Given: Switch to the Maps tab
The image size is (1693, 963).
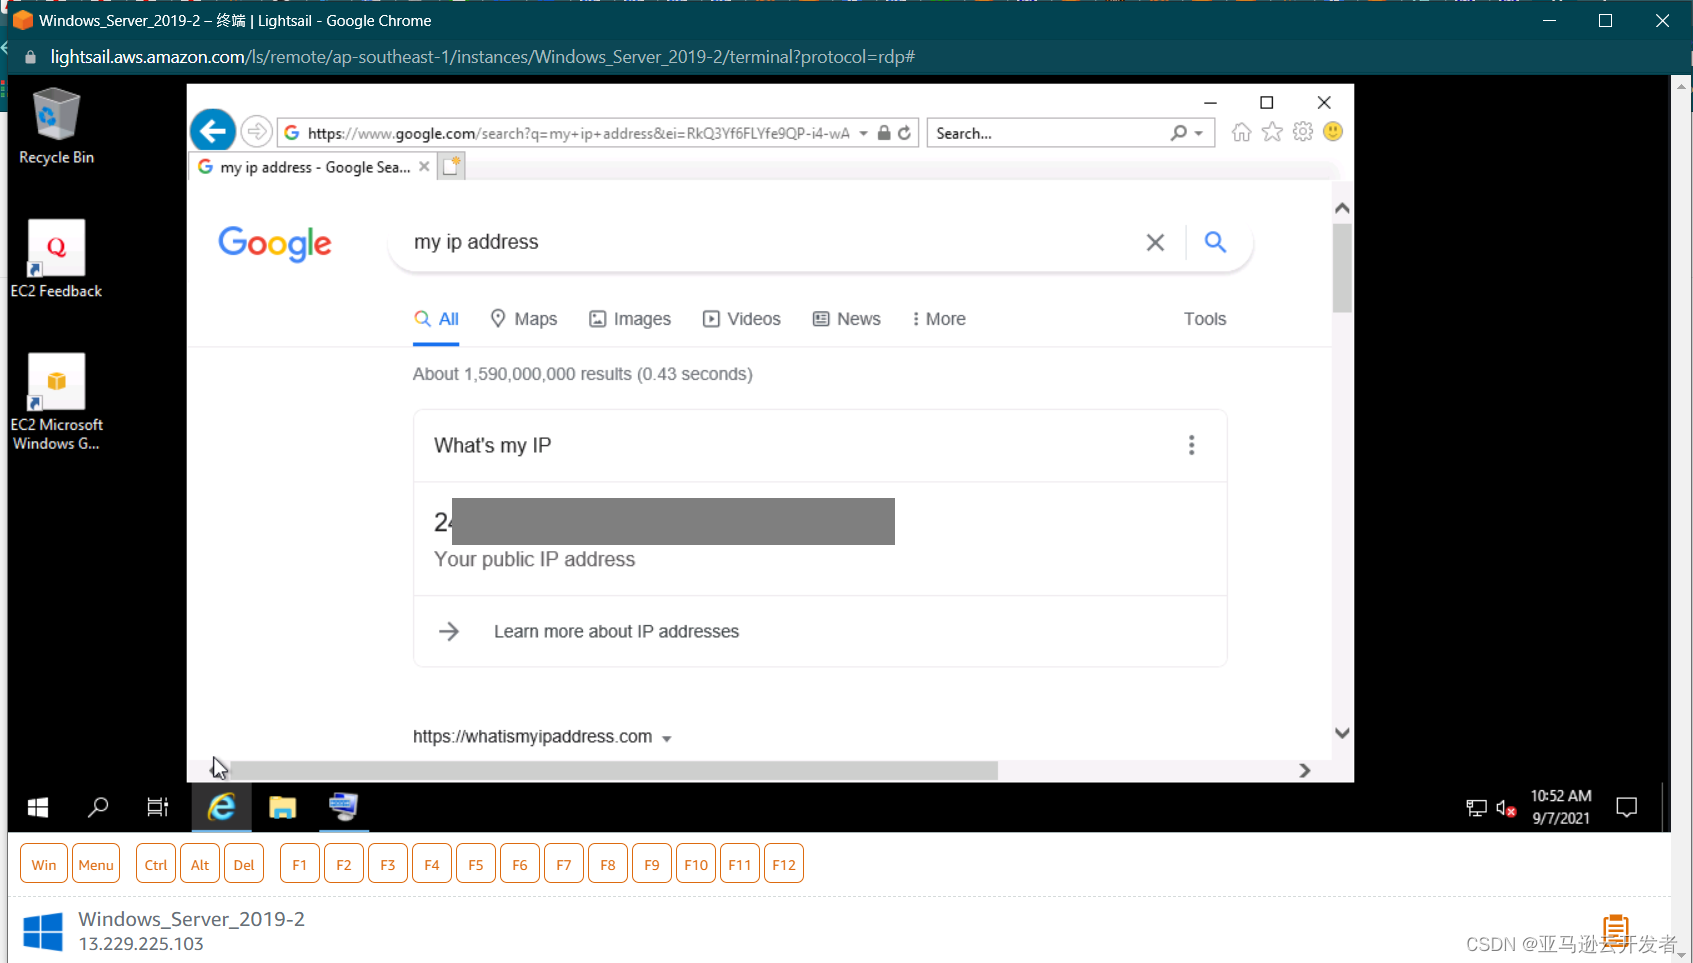Looking at the screenshot, I should (523, 319).
